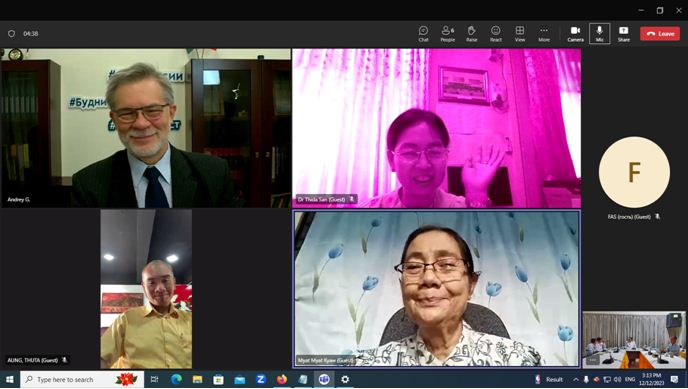Screen dimensions: 688x389
Task: Select the FAS guest avatar tile
Action: coord(634,172)
